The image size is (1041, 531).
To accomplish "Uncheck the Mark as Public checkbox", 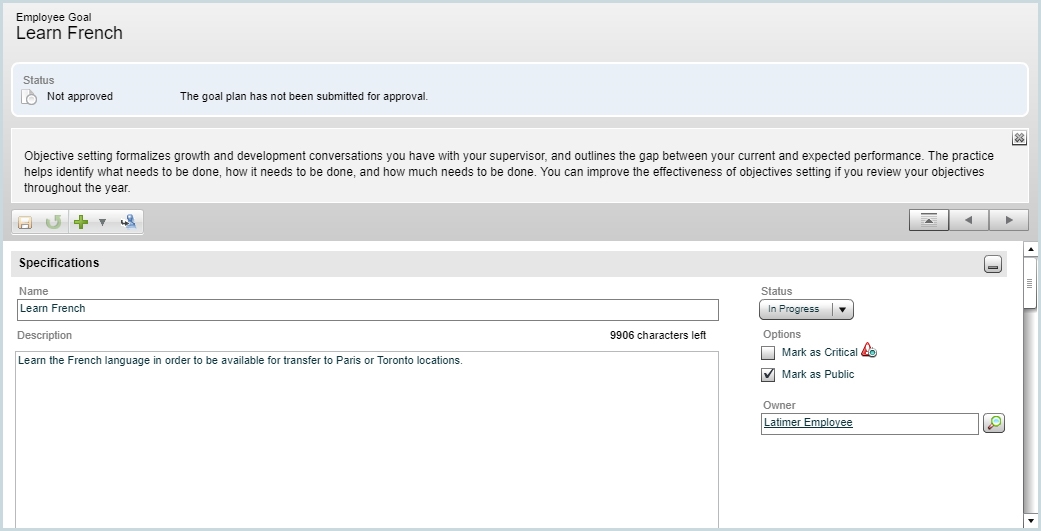I will [x=768, y=375].
